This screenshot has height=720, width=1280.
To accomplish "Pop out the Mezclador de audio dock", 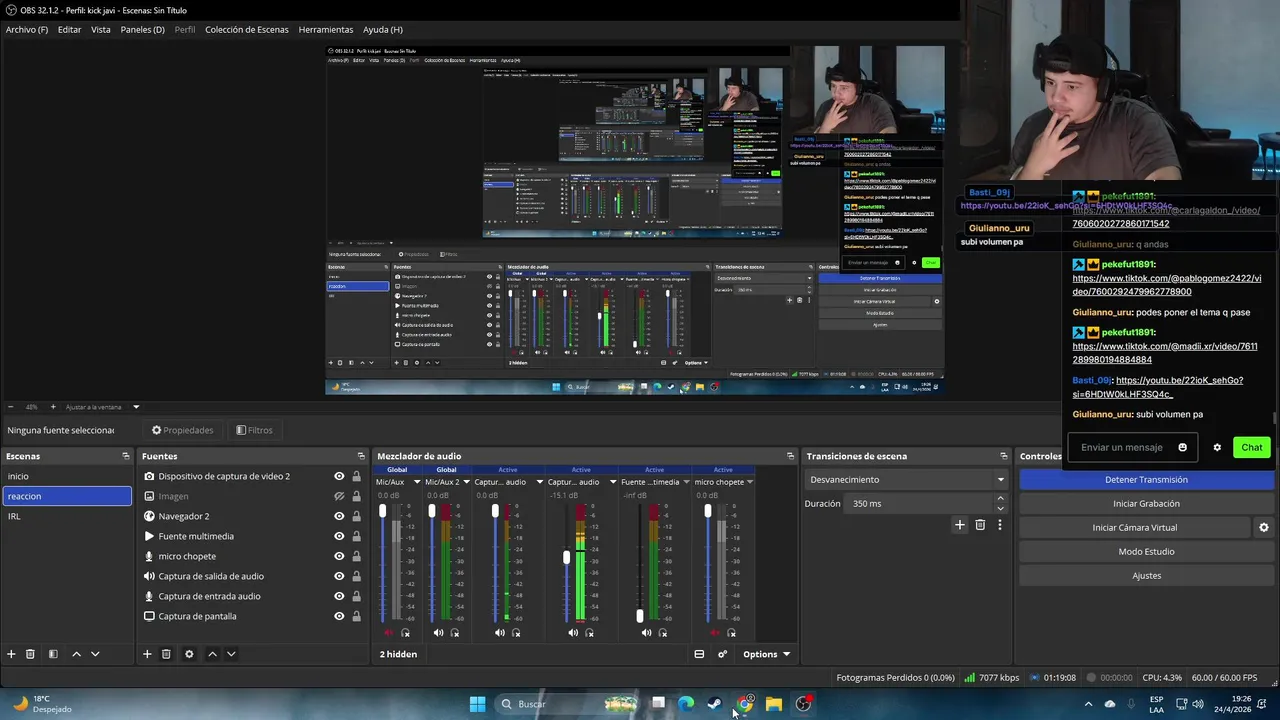I will click(790, 456).
